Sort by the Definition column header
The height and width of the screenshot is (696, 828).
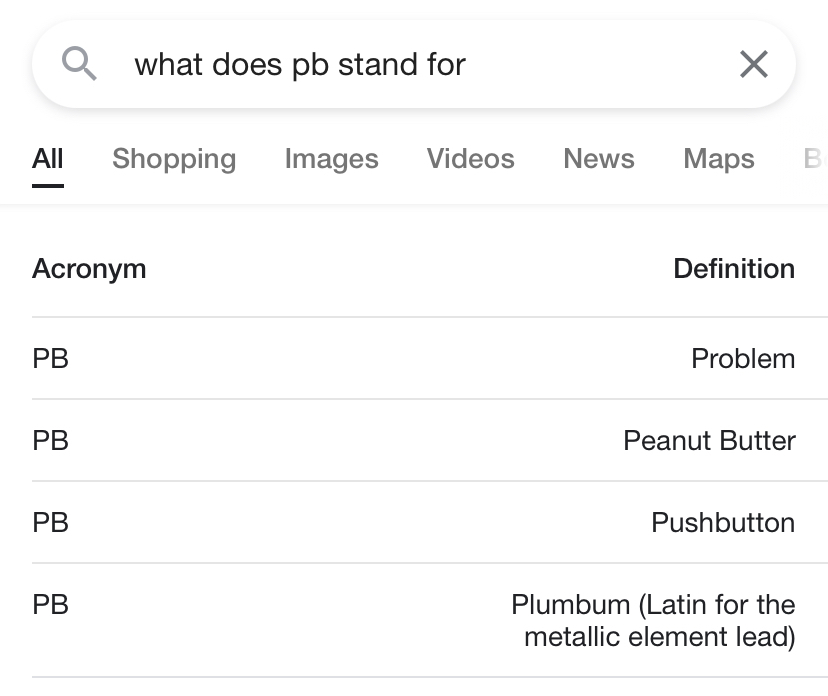point(735,268)
